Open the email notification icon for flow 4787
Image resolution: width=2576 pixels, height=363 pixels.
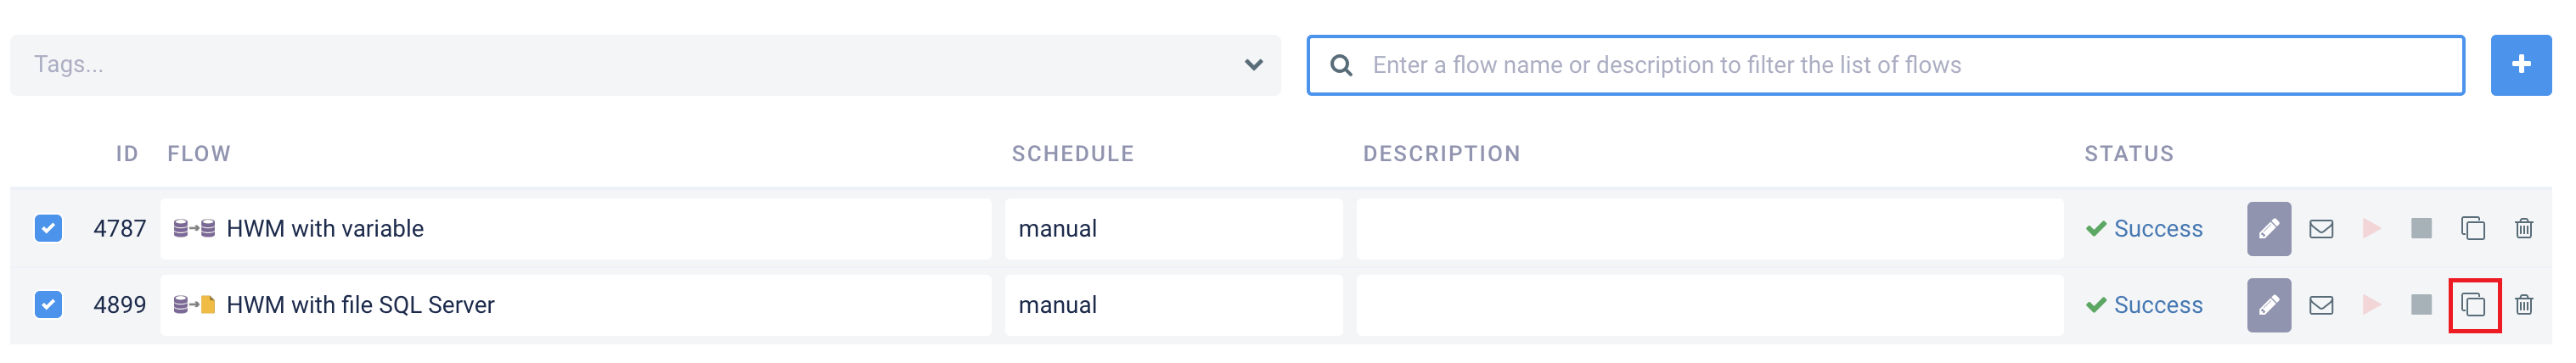coord(2321,229)
